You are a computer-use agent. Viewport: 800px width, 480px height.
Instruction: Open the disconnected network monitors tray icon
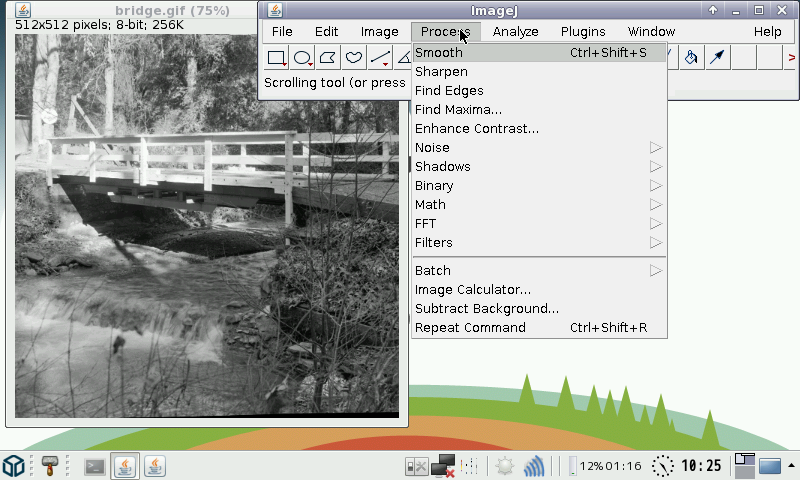point(443,466)
